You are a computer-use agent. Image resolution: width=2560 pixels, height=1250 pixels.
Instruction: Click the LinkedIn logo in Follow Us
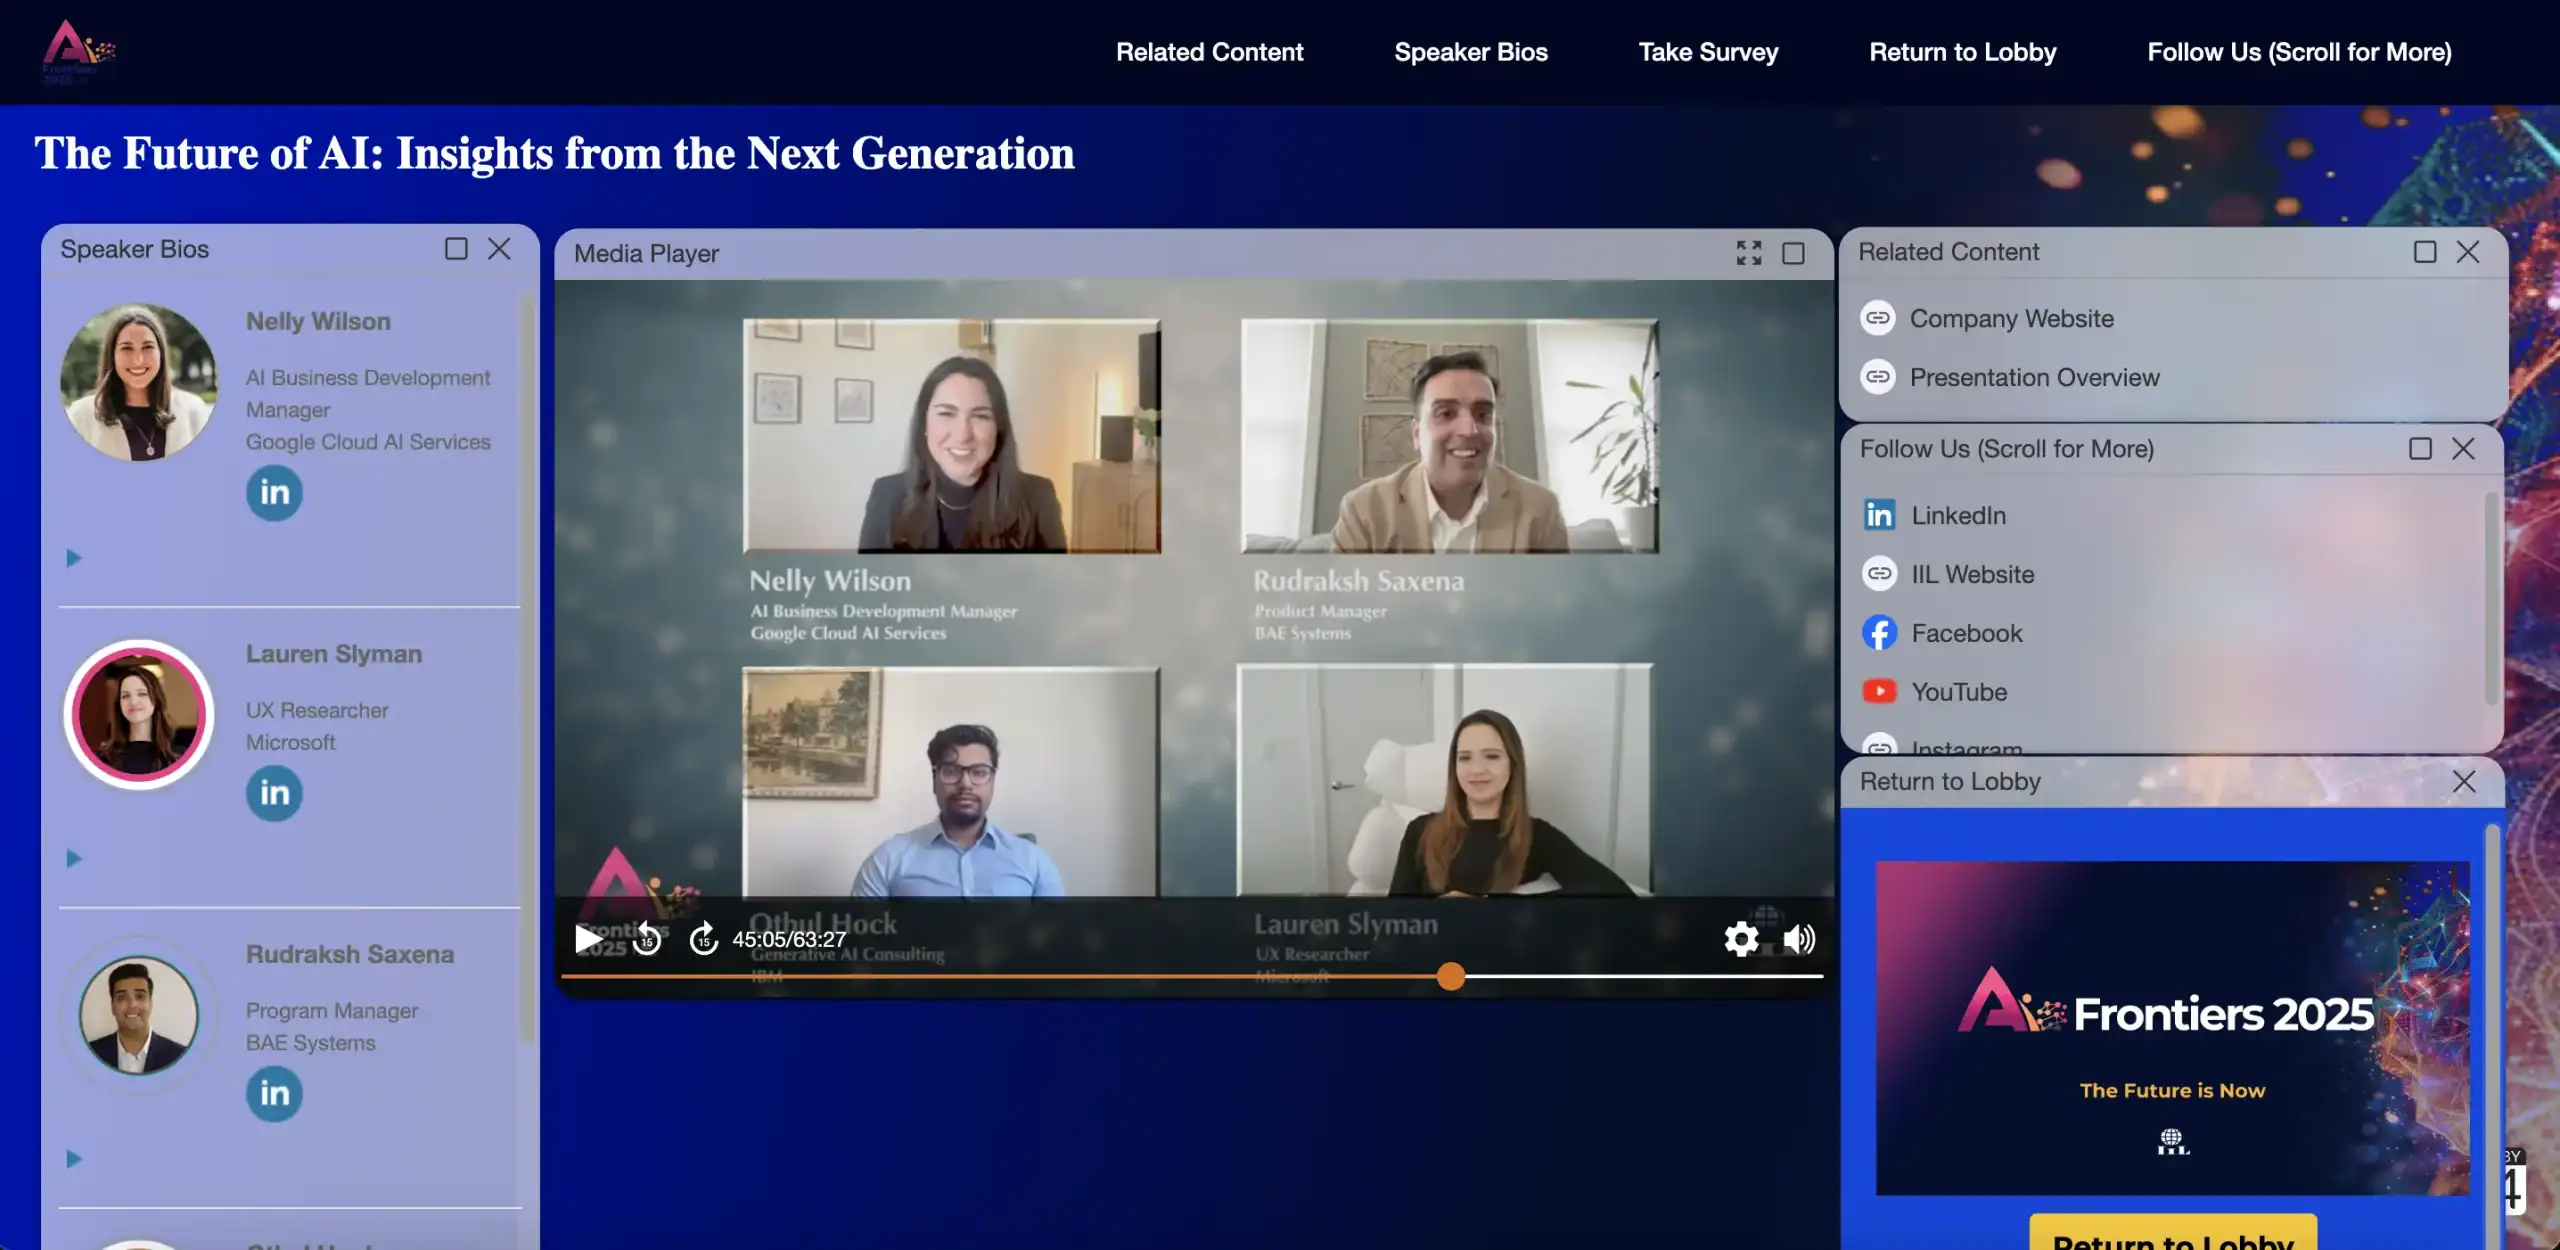(1879, 515)
